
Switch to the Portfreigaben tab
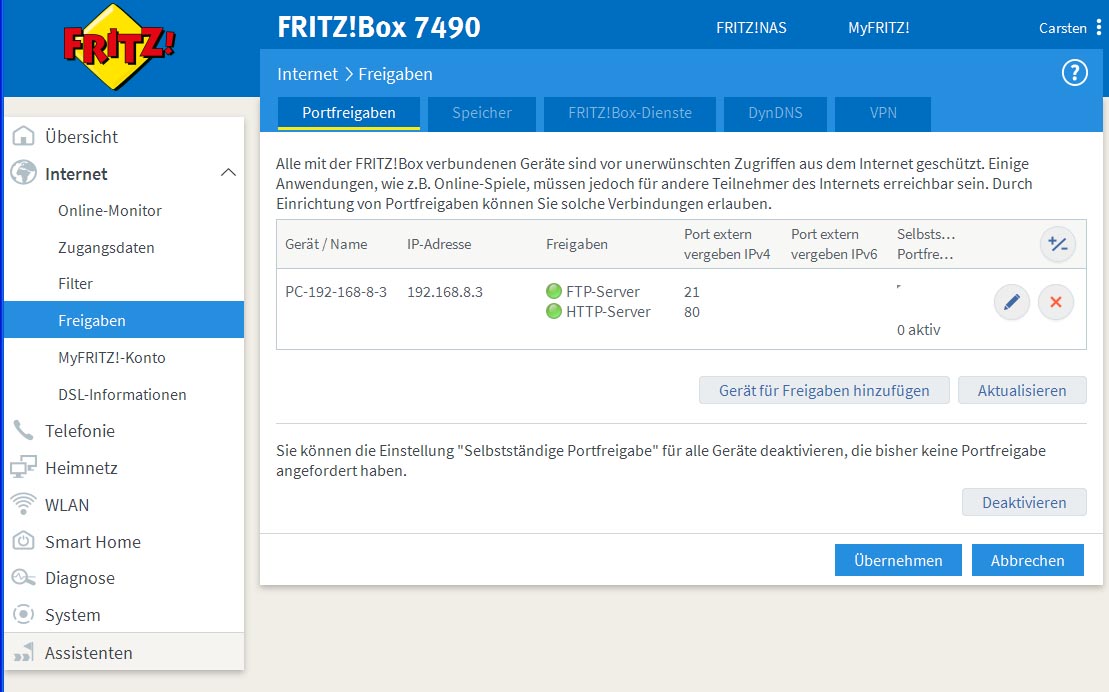[x=349, y=113]
